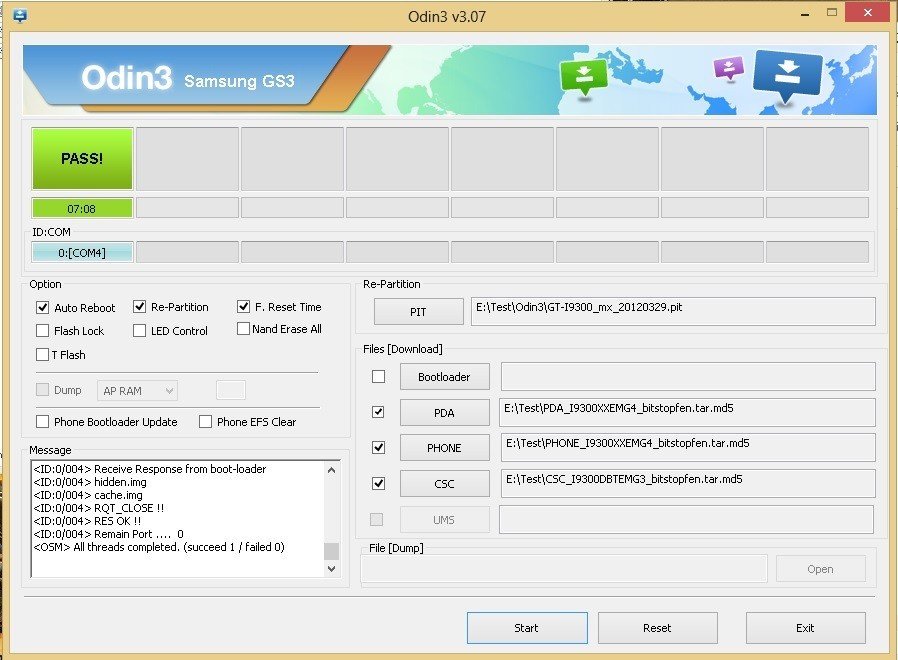This screenshot has height=660, width=898.
Task: Uncheck the PHONE file checkbox
Action: click(x=378, y=447)
